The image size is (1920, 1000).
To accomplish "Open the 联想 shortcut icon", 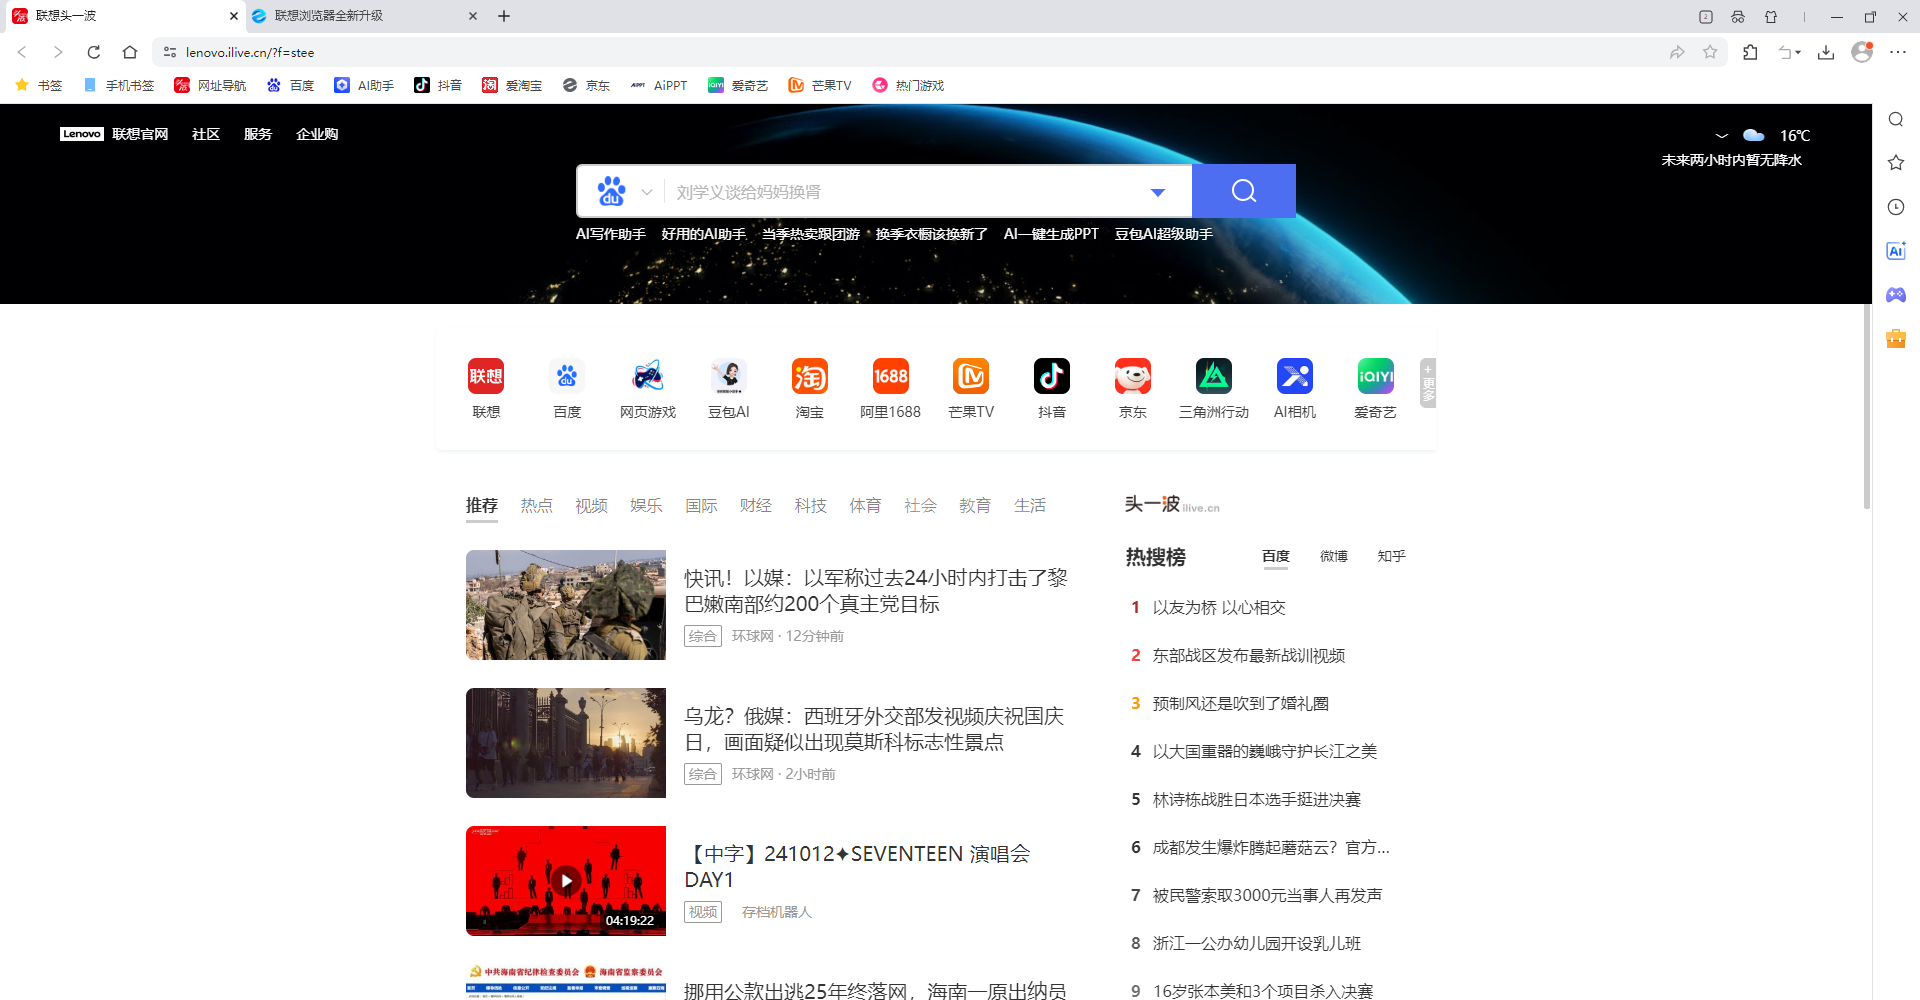I will click(486, 377).
